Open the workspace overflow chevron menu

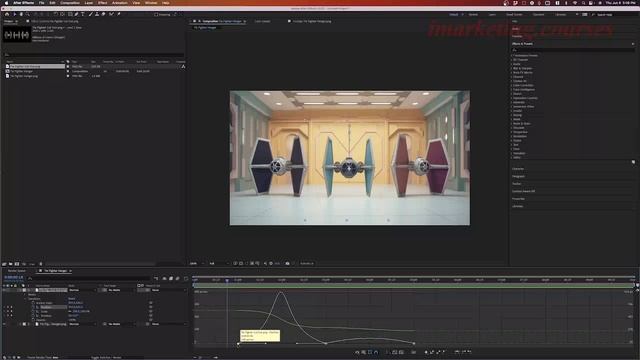click(577, 15)
